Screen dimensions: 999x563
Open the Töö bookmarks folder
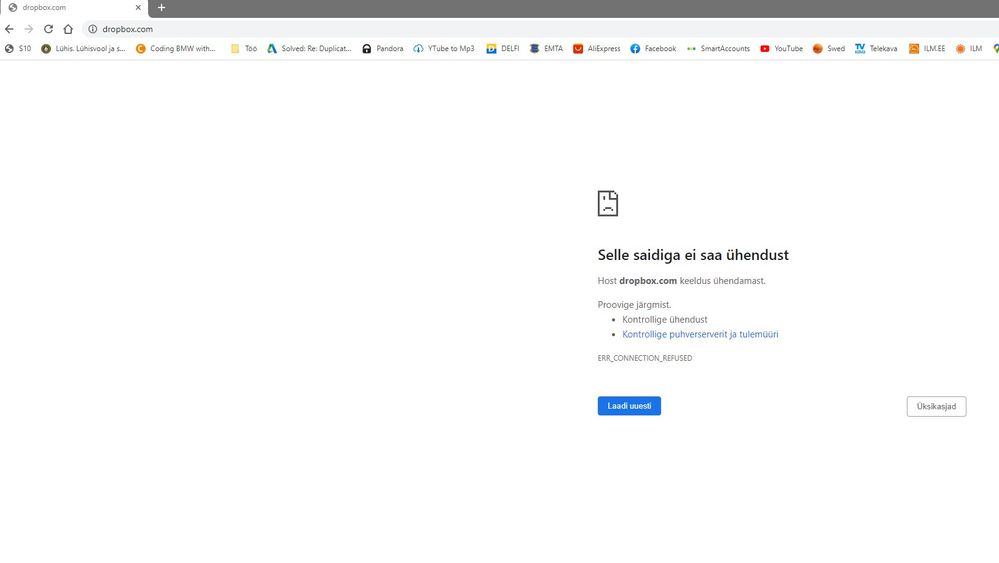244,48
